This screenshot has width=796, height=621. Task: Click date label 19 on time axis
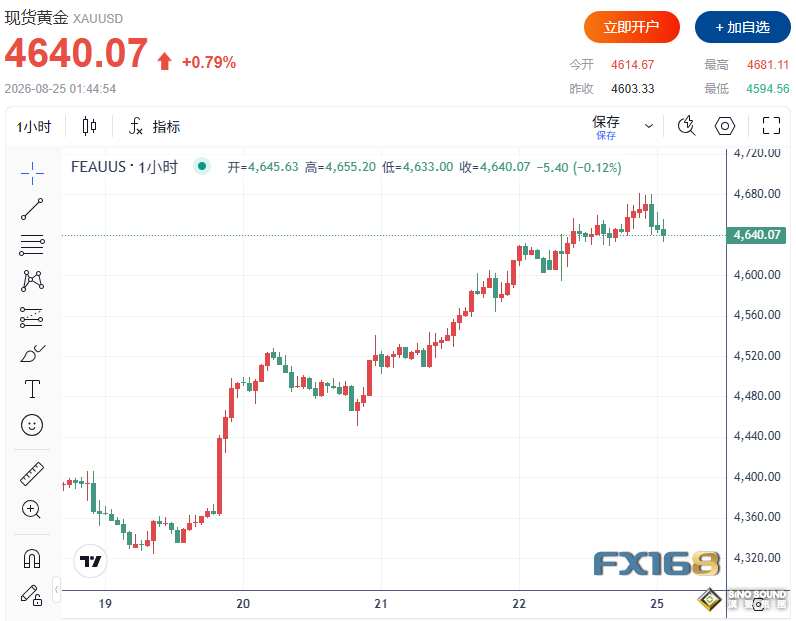click(x=105, y=604)
